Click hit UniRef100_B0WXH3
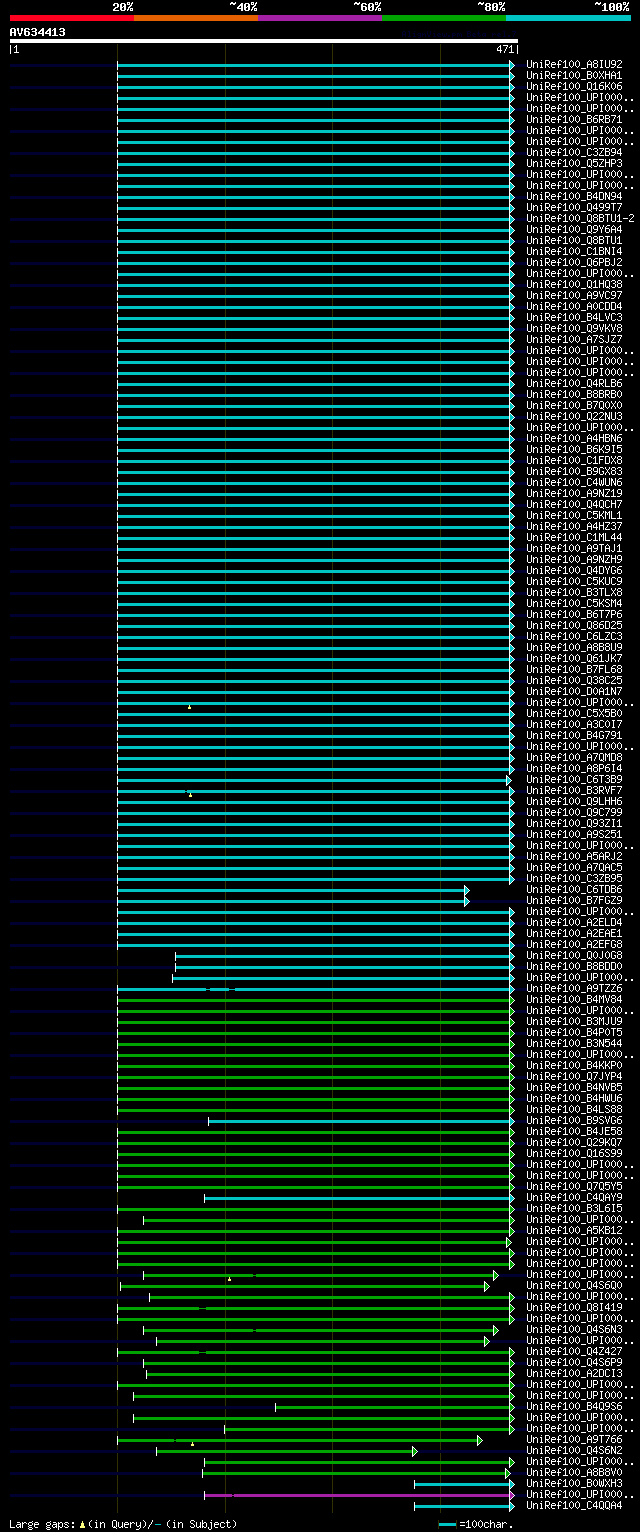The height and width of the screenshot is (1532, 640). [574, 1483]
